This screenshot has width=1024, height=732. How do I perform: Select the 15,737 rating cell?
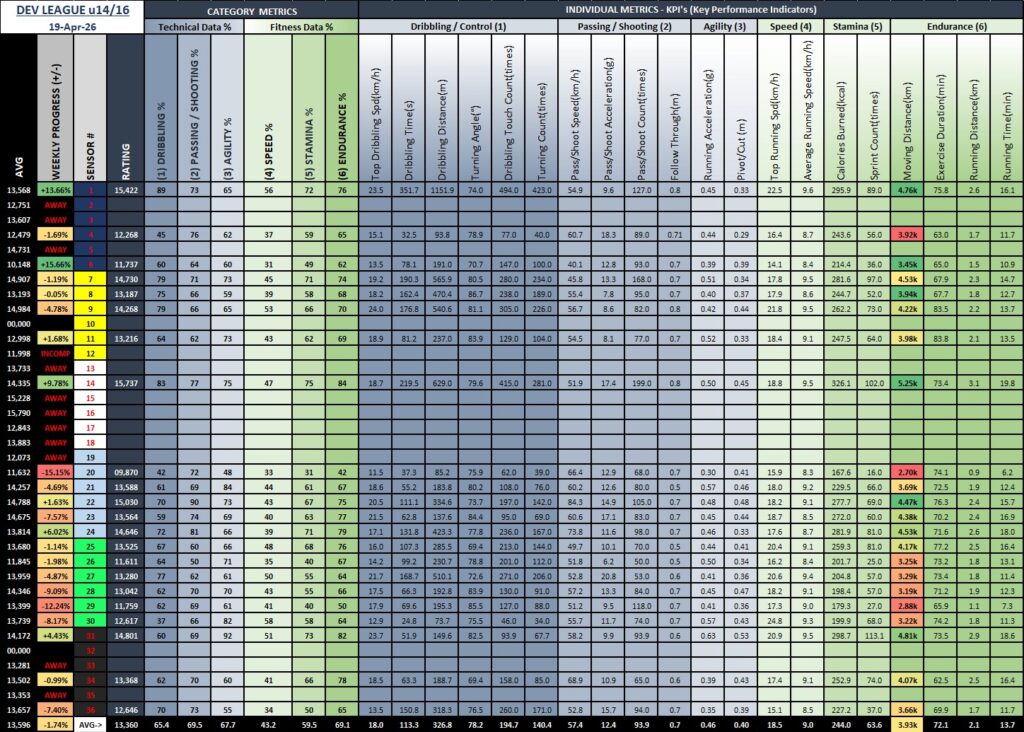pyautogui.click(x=125, y=383)
